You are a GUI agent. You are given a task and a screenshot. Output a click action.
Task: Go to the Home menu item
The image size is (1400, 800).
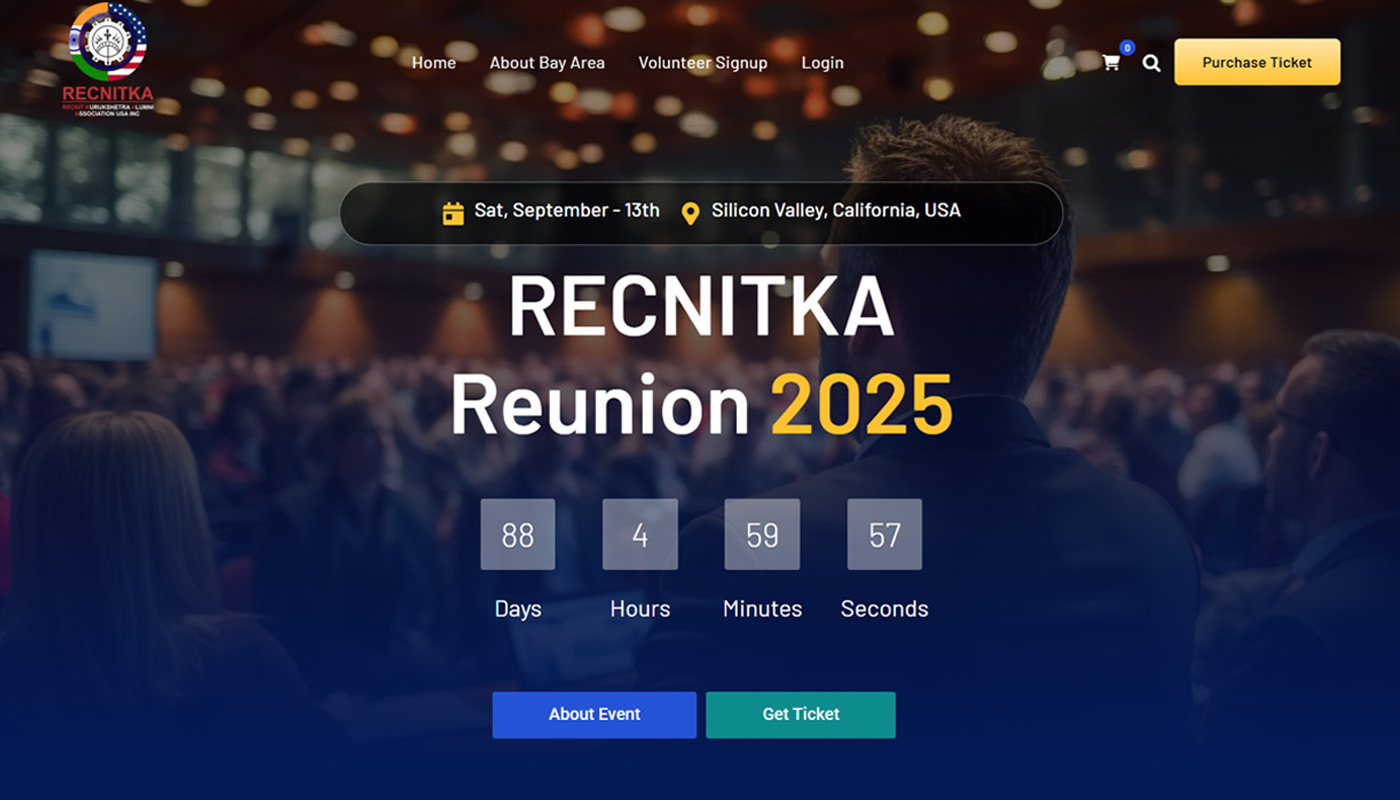tap(434, 62)
